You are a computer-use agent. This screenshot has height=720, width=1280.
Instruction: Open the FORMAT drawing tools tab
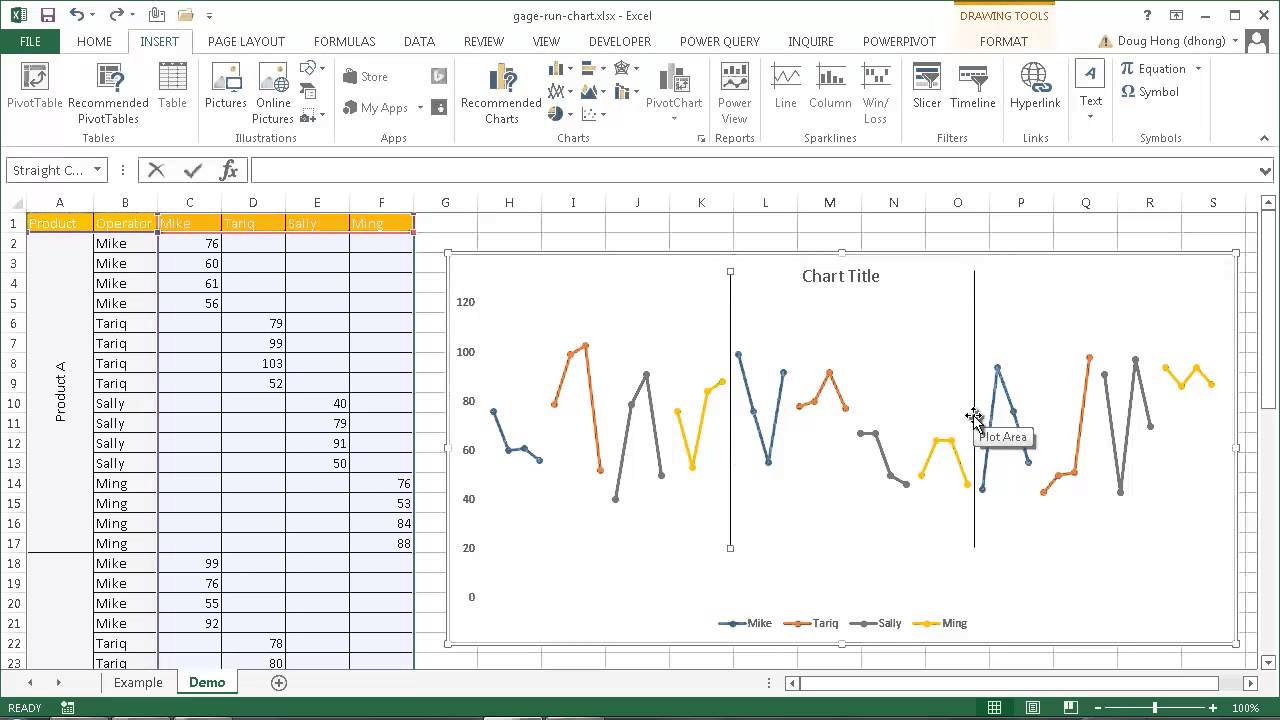(1003, 41)
